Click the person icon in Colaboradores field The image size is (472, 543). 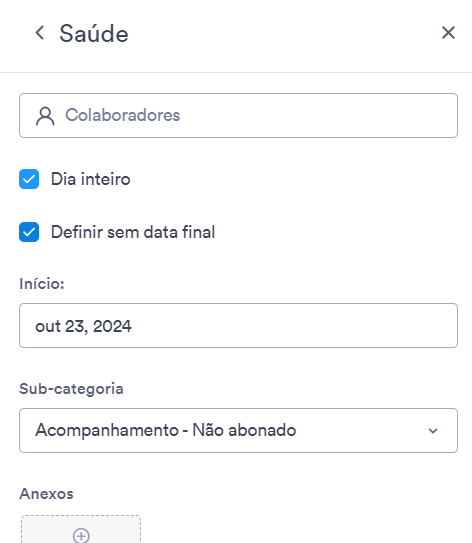tap(45, 116)
